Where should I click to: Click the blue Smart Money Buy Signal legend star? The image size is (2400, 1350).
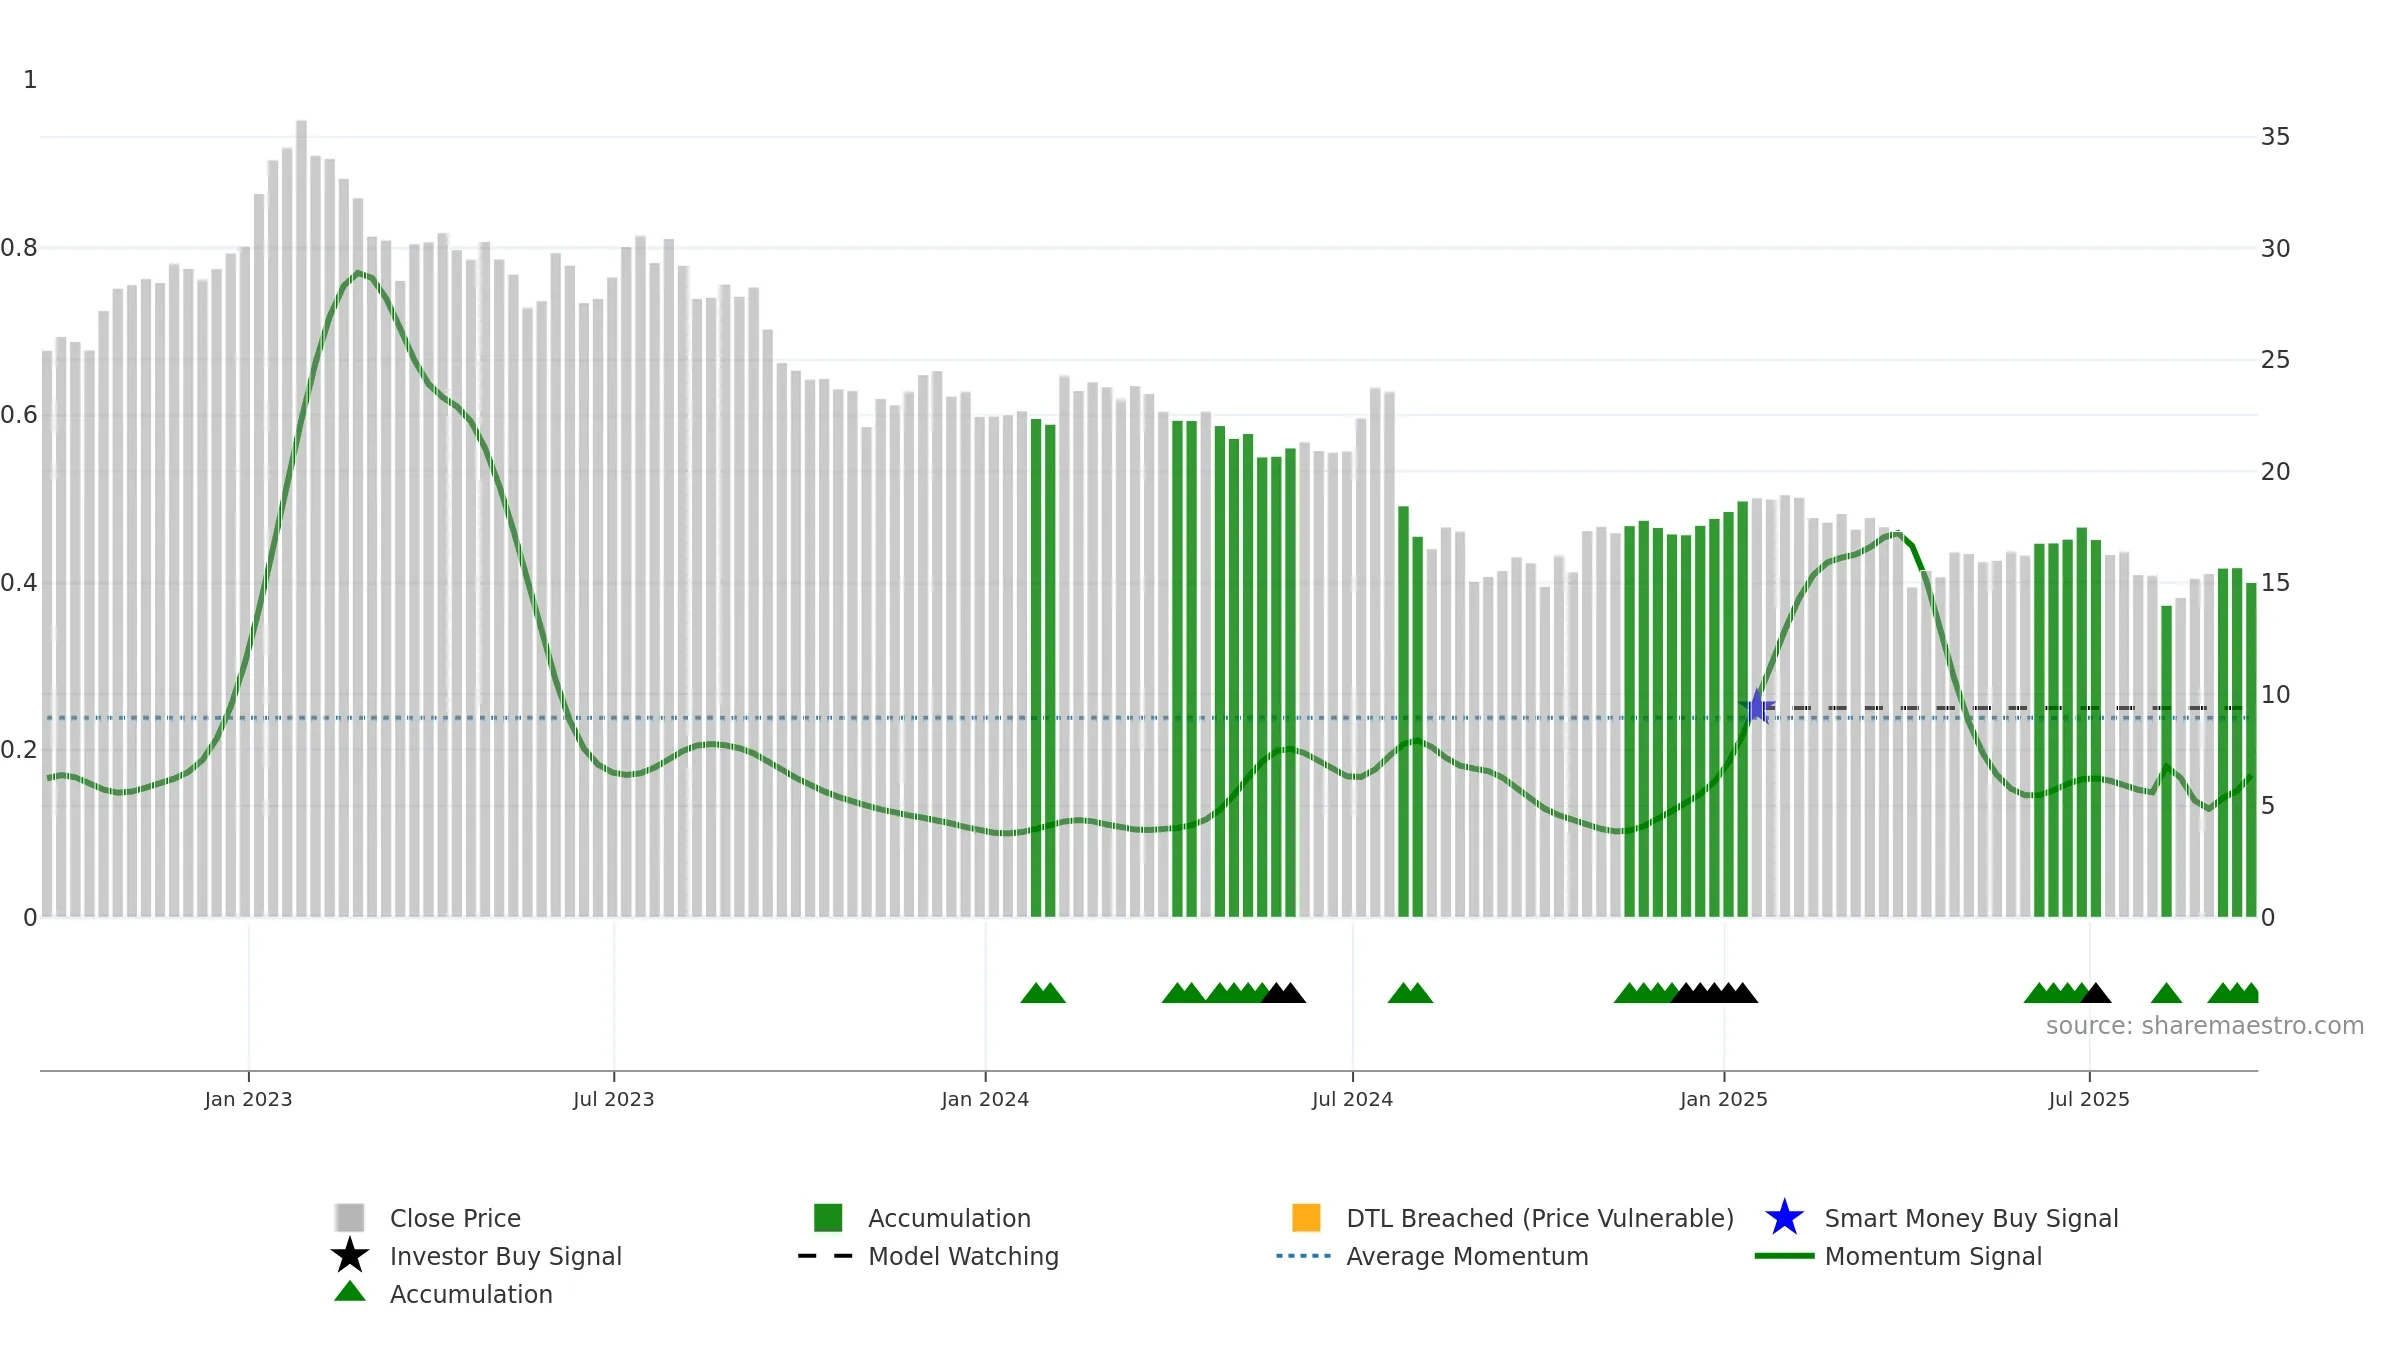point(1784,1217)
